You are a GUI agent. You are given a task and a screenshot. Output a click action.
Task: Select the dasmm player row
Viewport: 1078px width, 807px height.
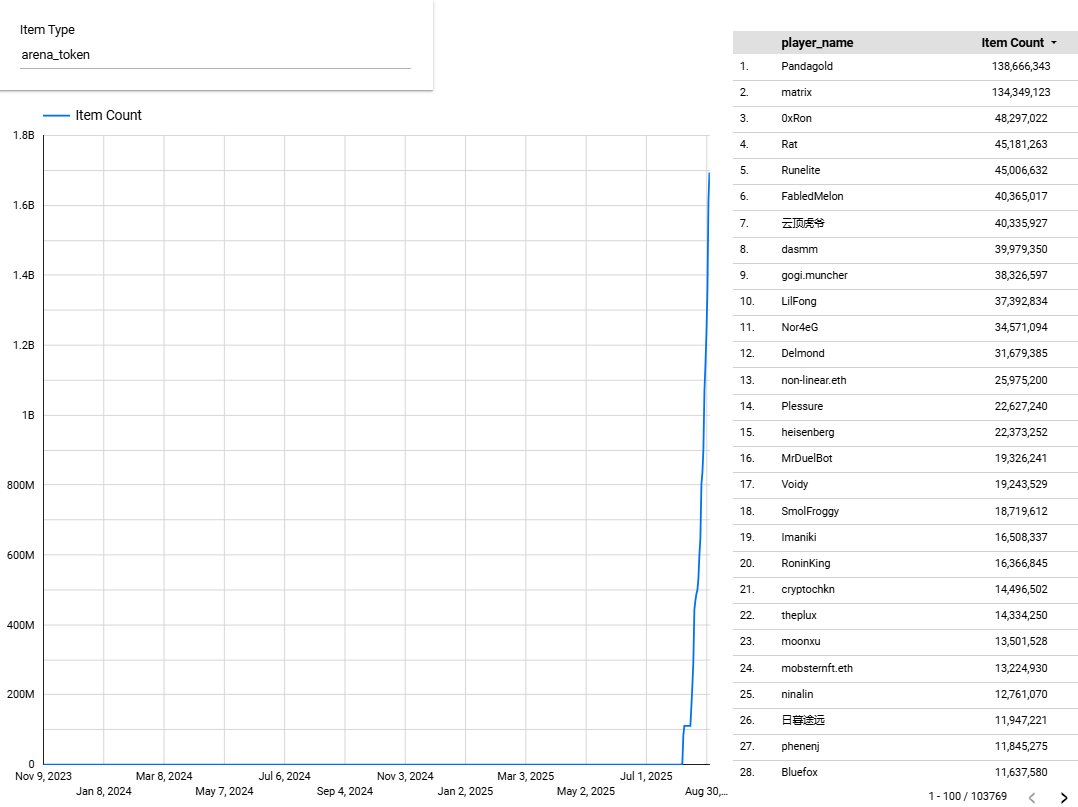coord(905,250)
